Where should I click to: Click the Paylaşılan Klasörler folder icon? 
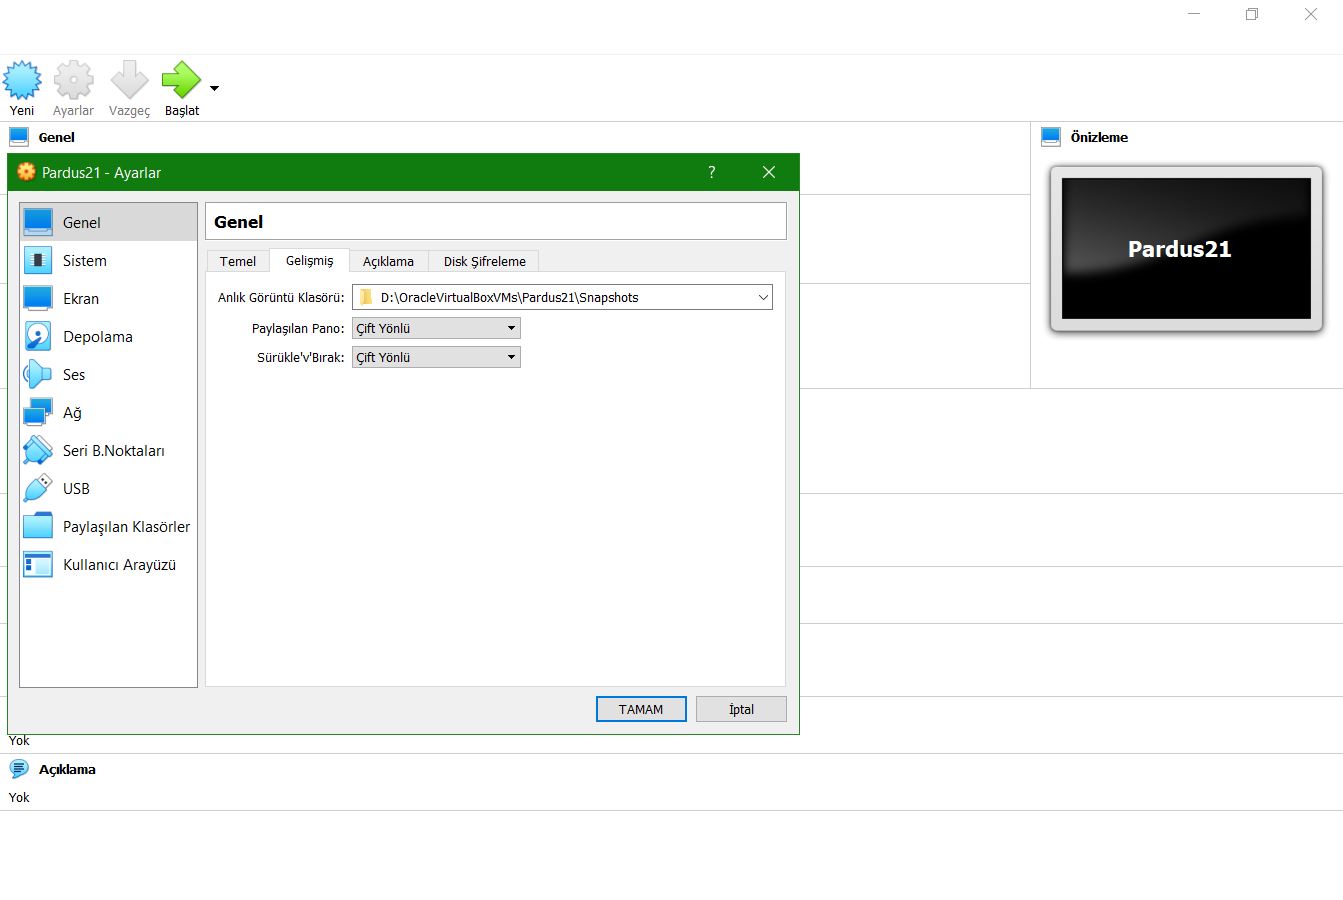point(38,526)
